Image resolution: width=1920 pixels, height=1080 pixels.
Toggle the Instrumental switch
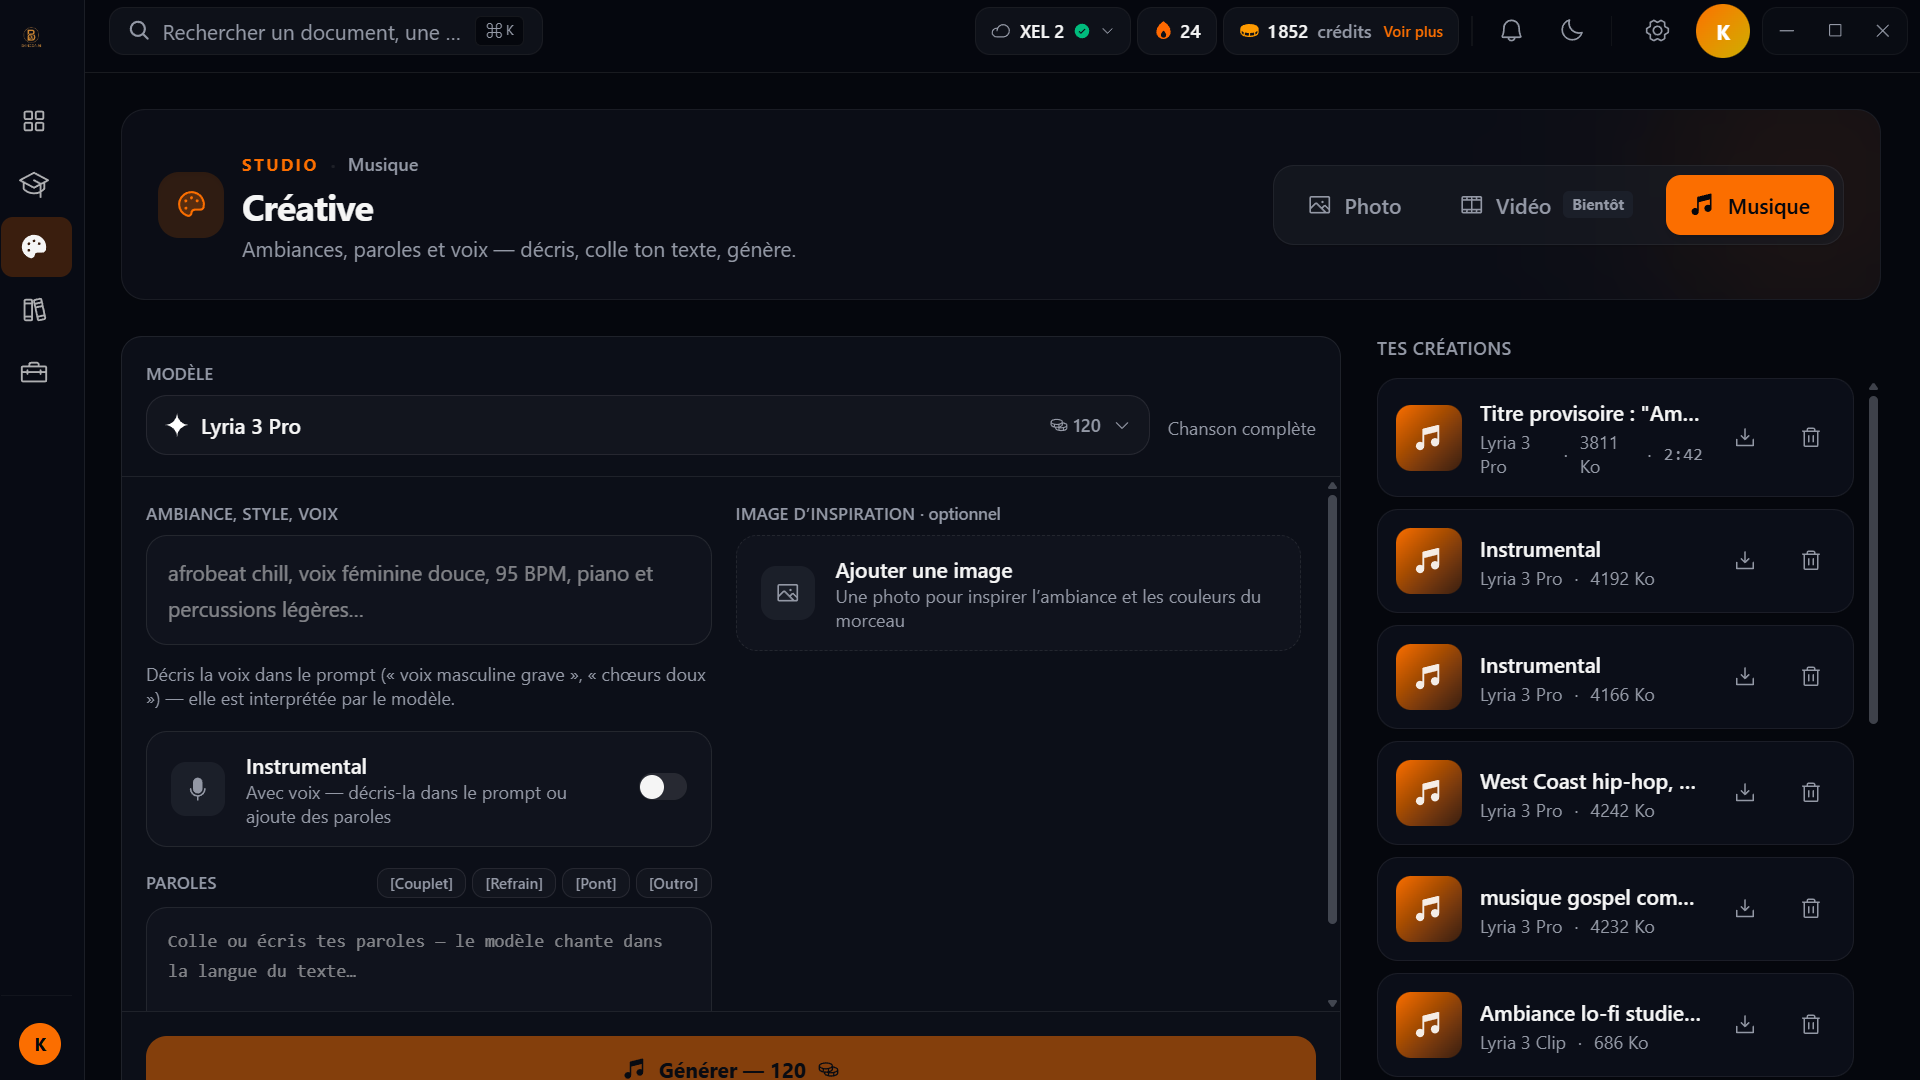(663, 787)
